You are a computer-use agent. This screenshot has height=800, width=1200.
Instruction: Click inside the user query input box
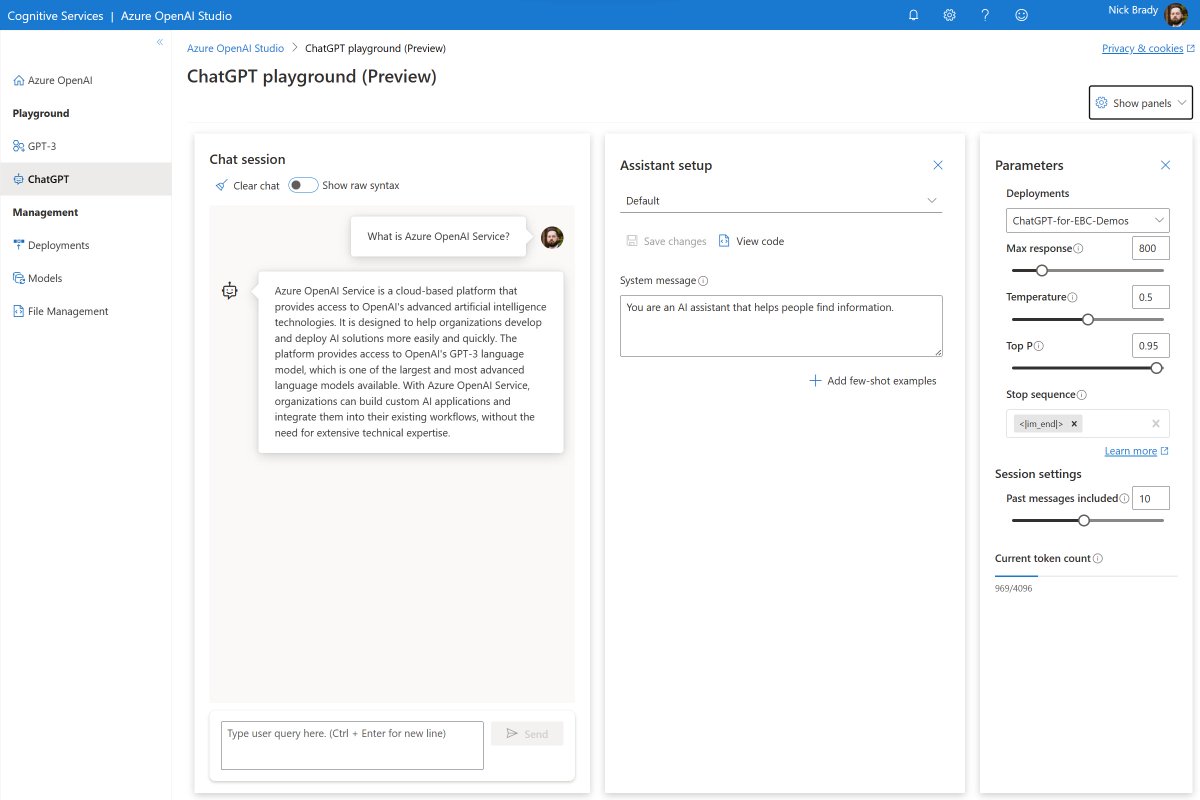[x=350, y=745]
